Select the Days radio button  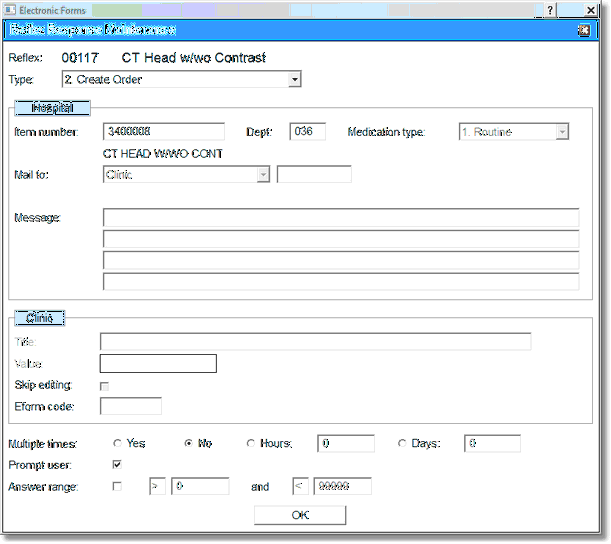tap(402, 443)
